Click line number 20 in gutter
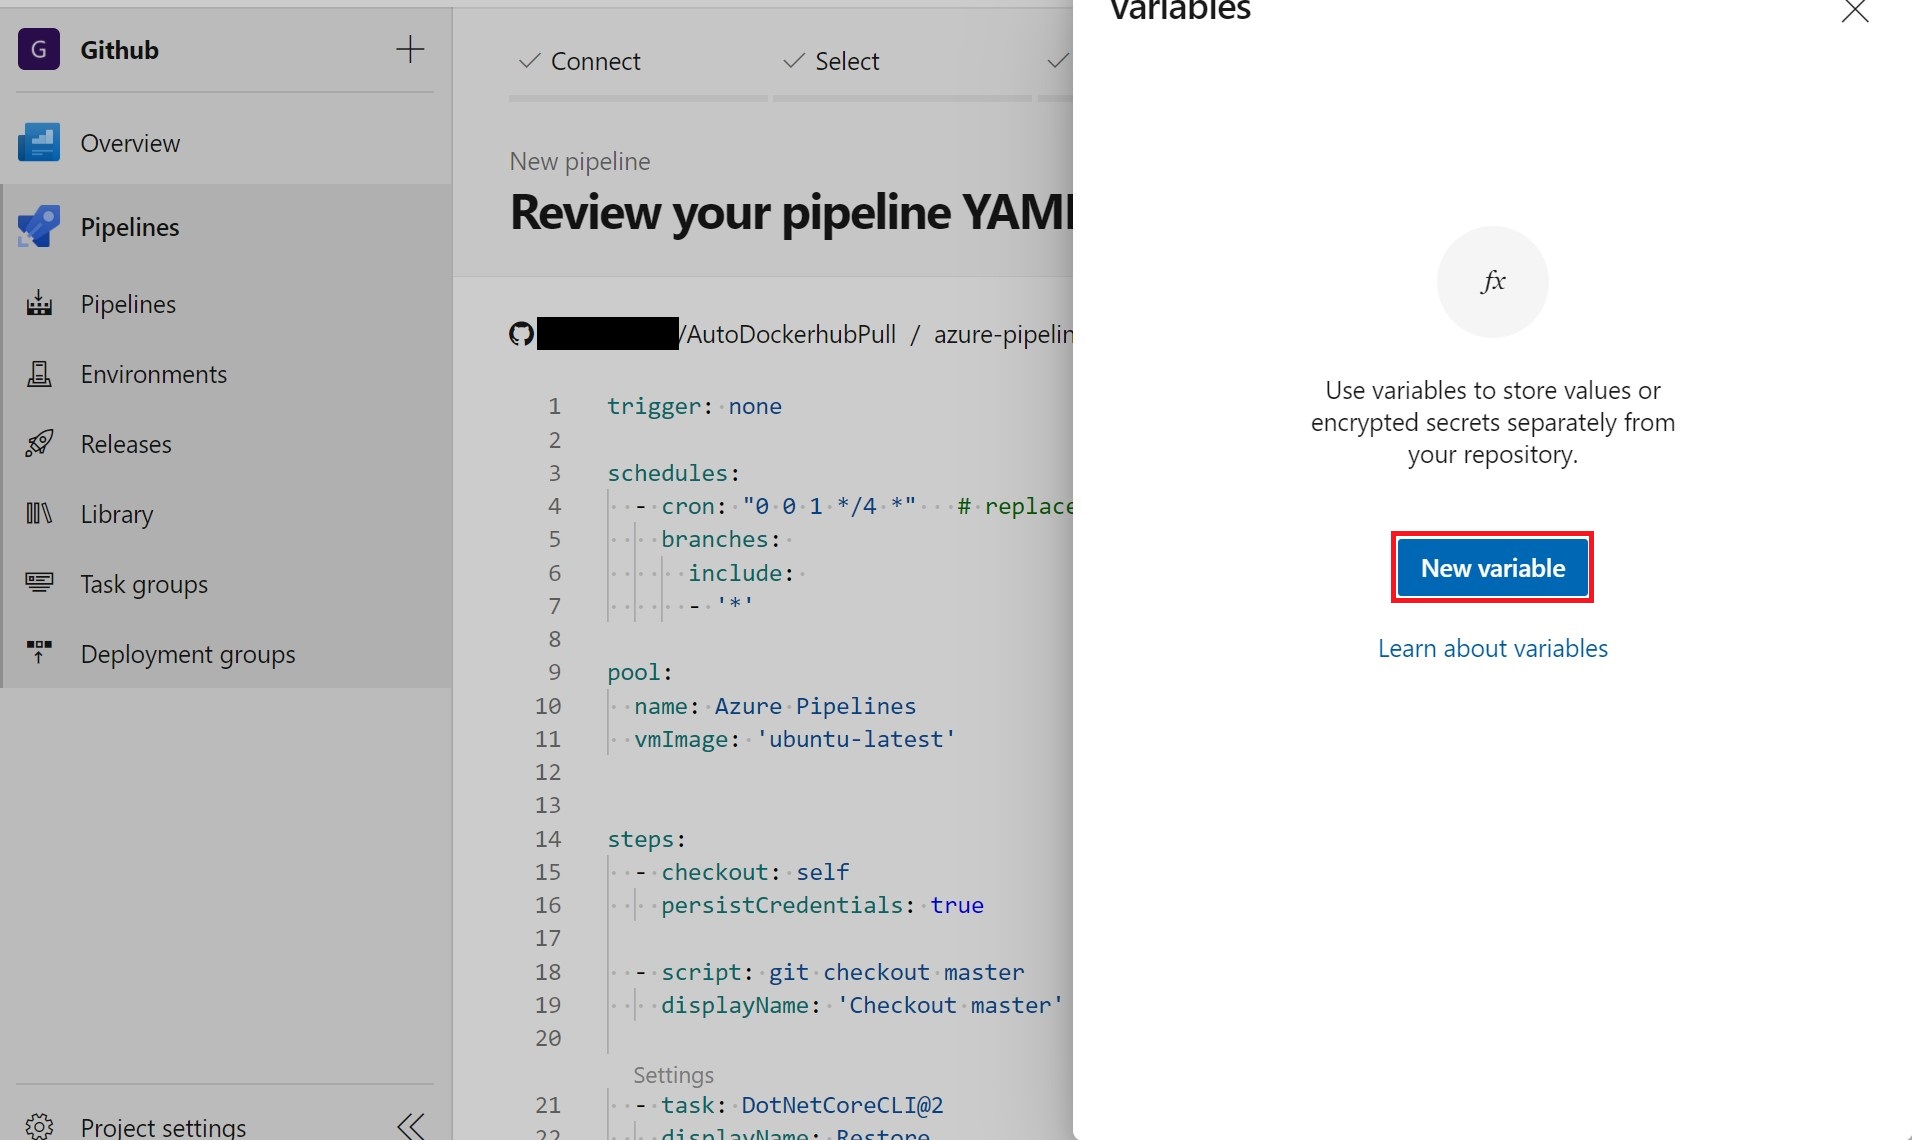Viewport: 1912px width, 1140px height. 548,1038
